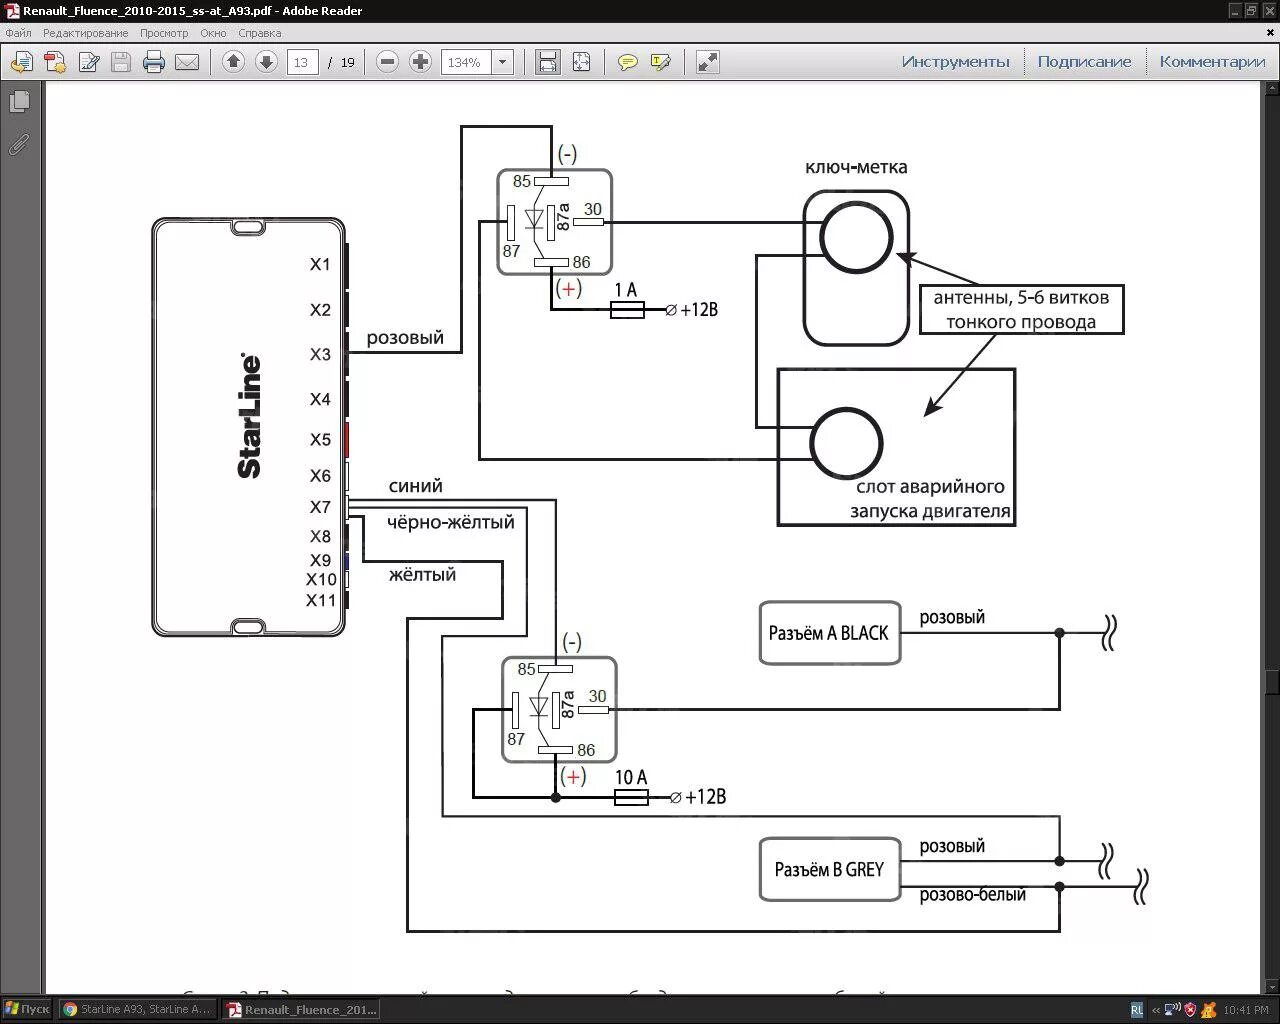Switch to StarLine A93 Chrome taskbar window

click(x=137, y=1009)
